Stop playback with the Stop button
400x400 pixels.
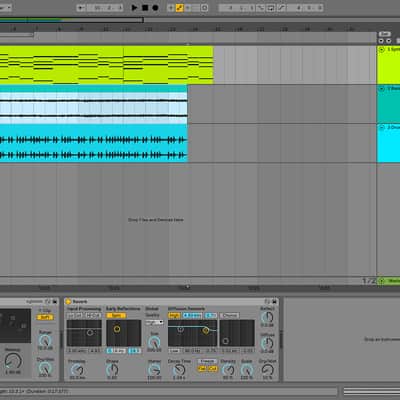point(145,7)
